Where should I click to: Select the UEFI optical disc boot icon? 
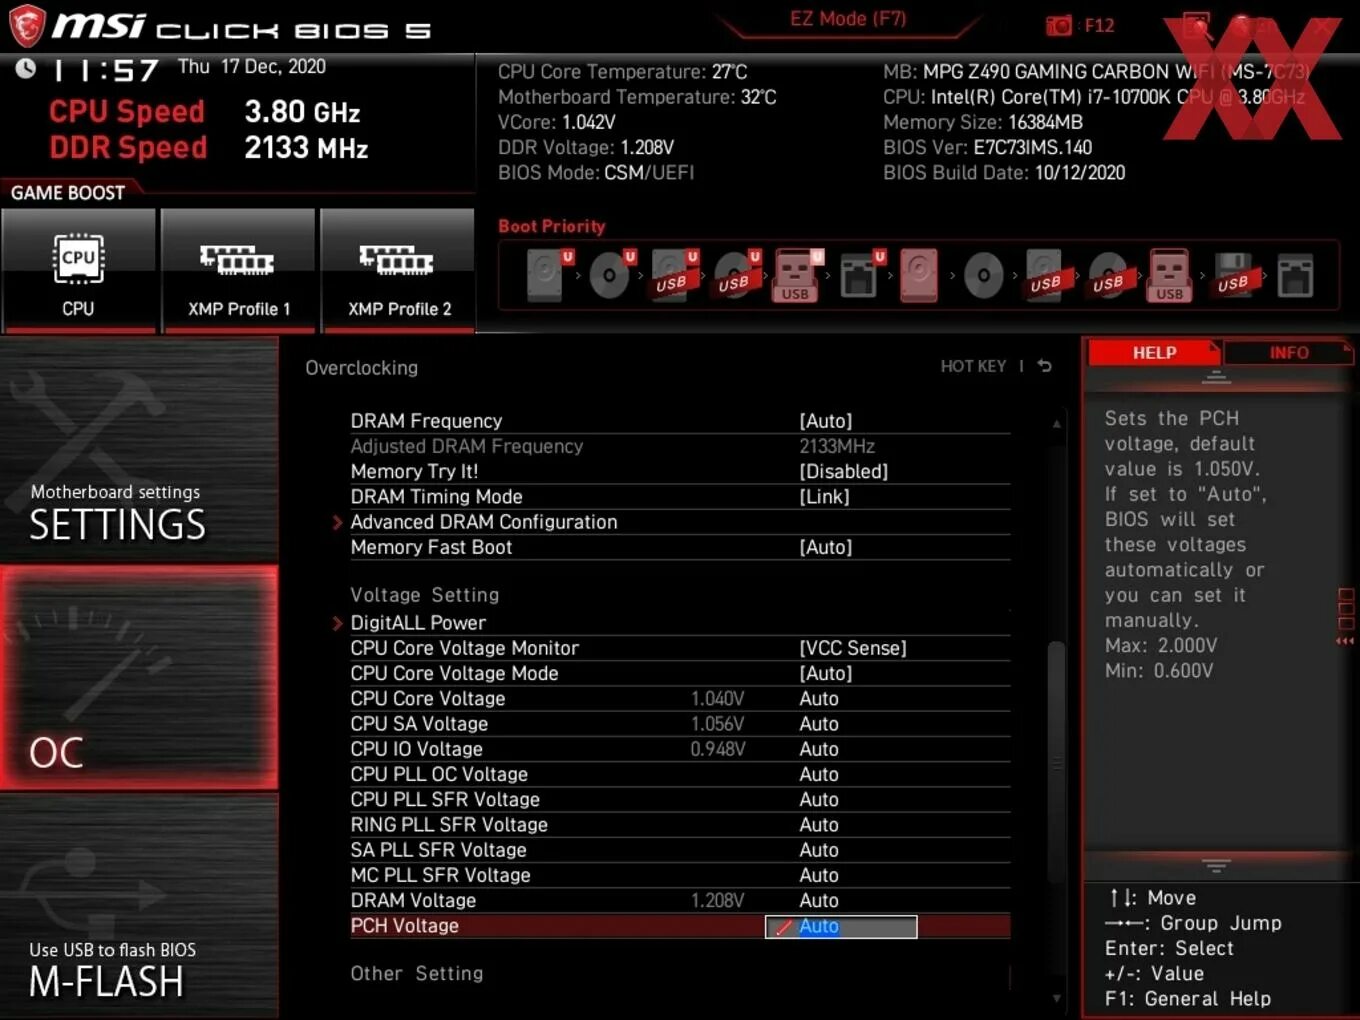pyautogui.click(x=611, y=275)
